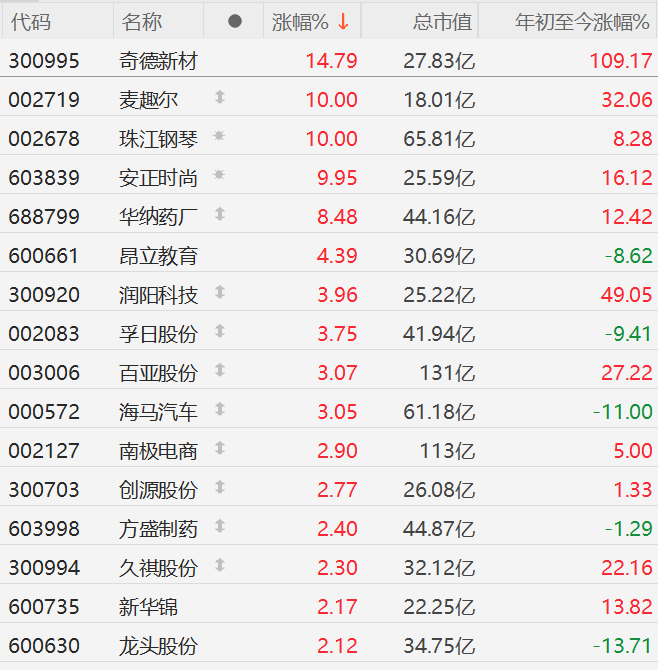Click the up-down marker icon beside 麦趣尔
The height and width of the screenshot is (670, 658).
(x=220, y=97)
